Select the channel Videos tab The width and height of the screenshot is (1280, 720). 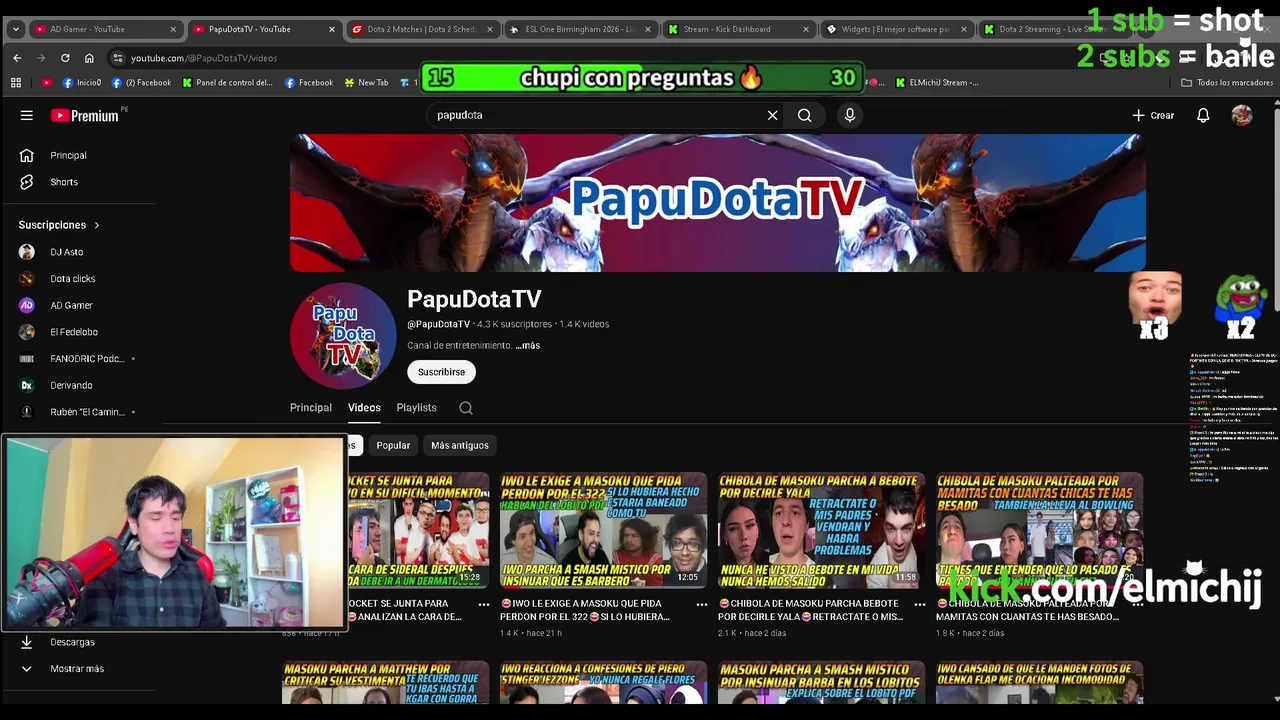[x=364, y=408]
